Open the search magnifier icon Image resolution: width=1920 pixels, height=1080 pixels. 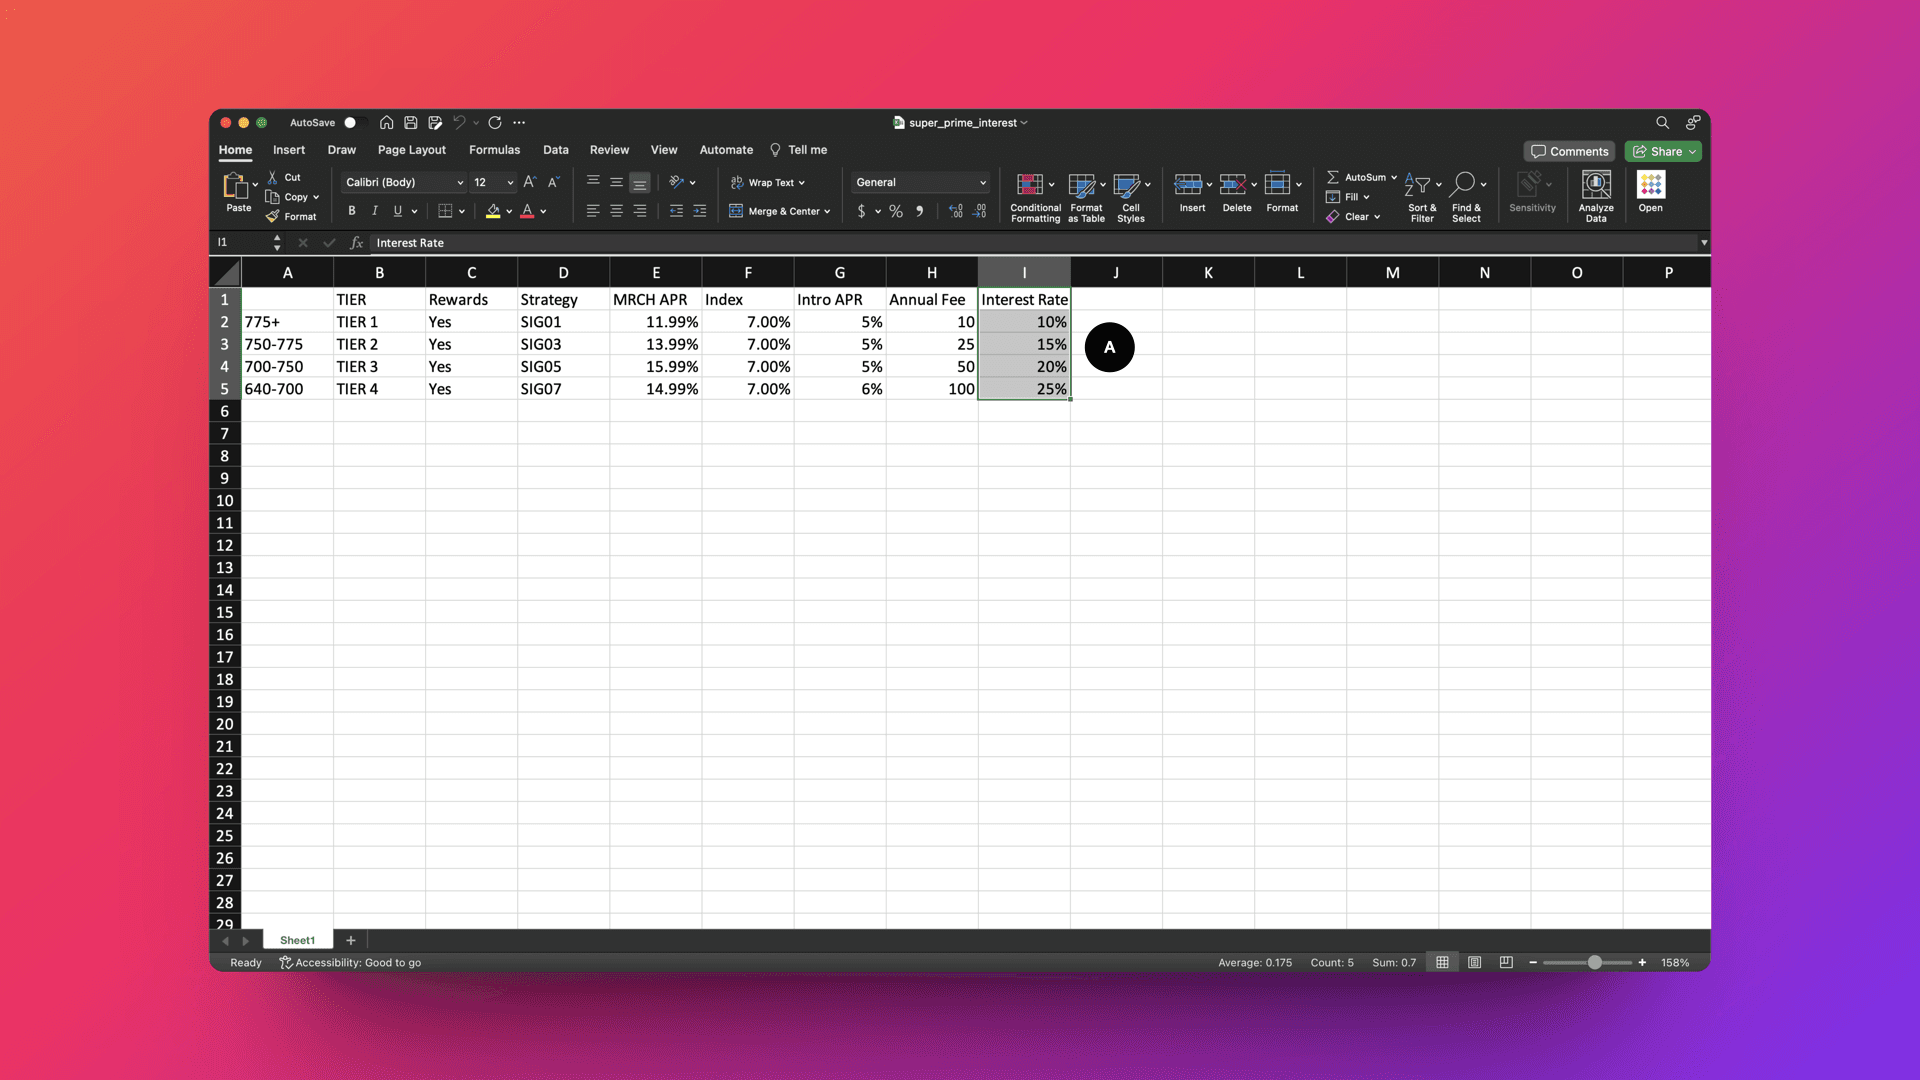pyautogui.click(x=1662, y=122)
